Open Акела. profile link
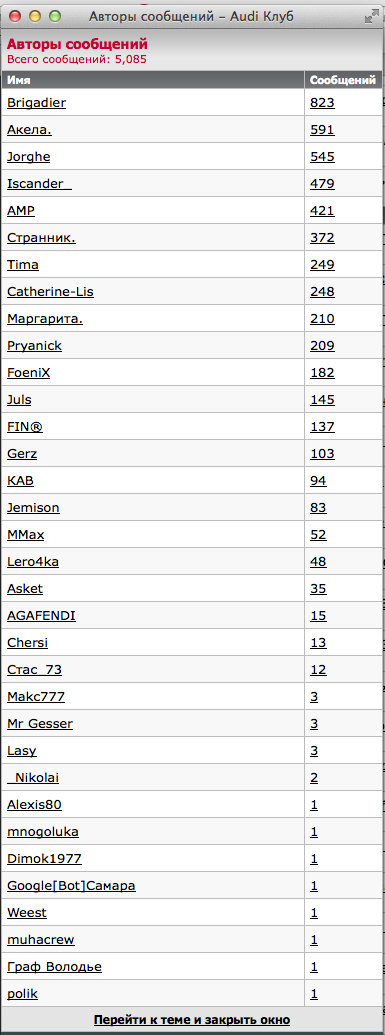 pyautogui.click(x=30, y=129)
